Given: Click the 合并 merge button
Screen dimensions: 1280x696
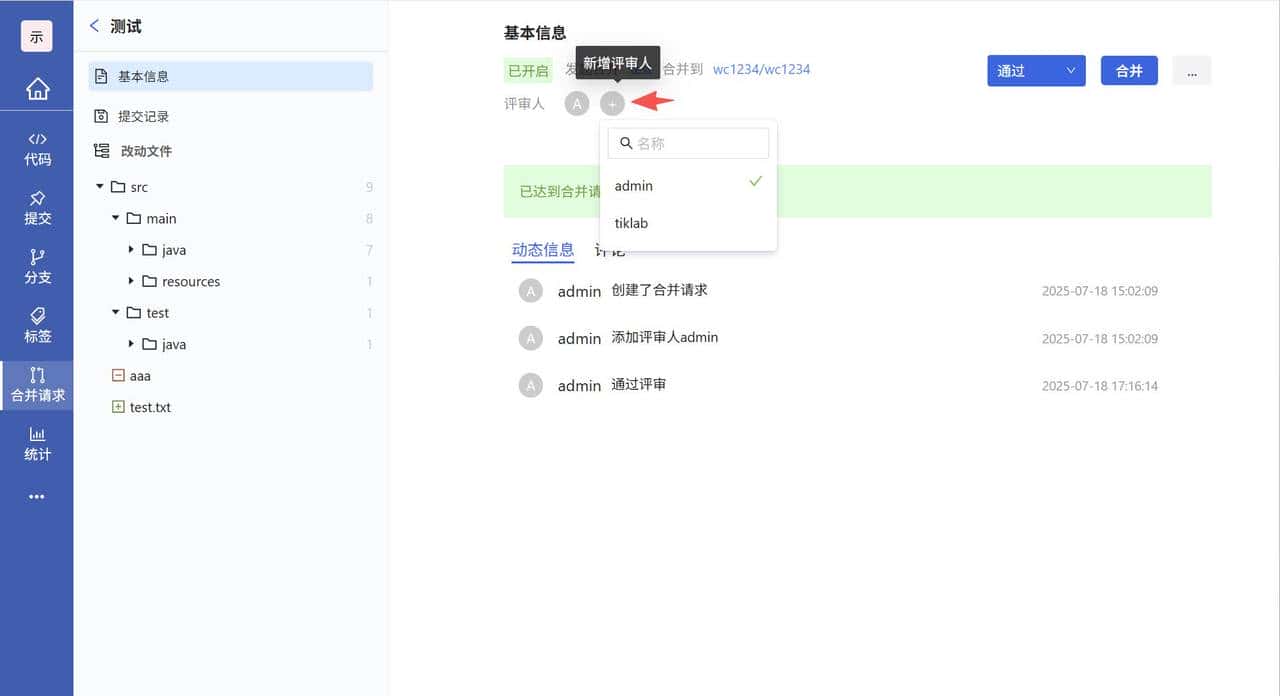Looking at the screenshot, I should tap(1129, 70).
